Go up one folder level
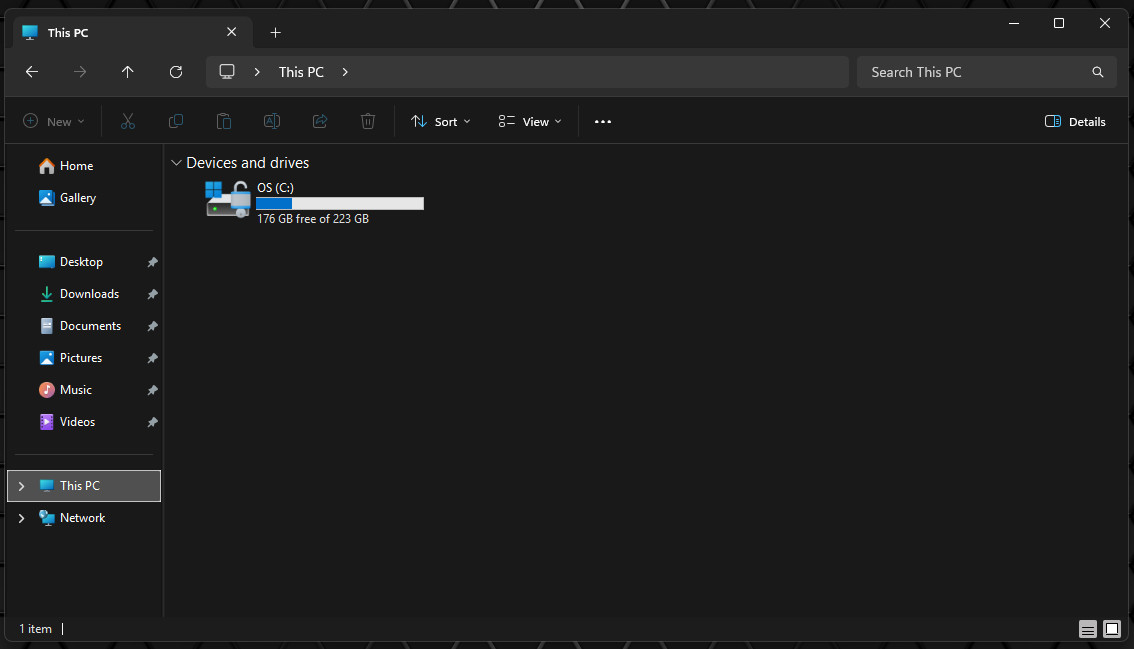This screenshot has height=649, width=1134. [x=127, y=72]
